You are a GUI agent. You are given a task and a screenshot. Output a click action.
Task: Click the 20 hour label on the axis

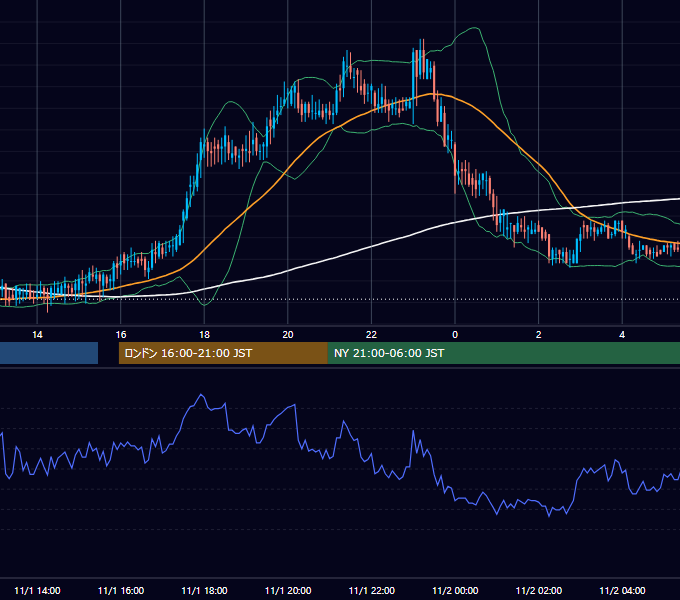[288, 335]
